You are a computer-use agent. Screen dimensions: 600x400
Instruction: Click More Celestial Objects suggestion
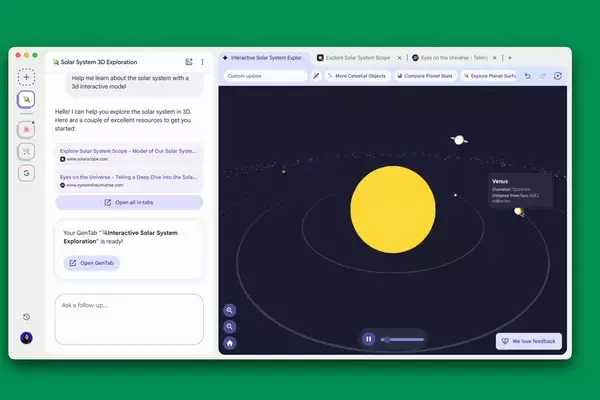(x=357, y=76)
